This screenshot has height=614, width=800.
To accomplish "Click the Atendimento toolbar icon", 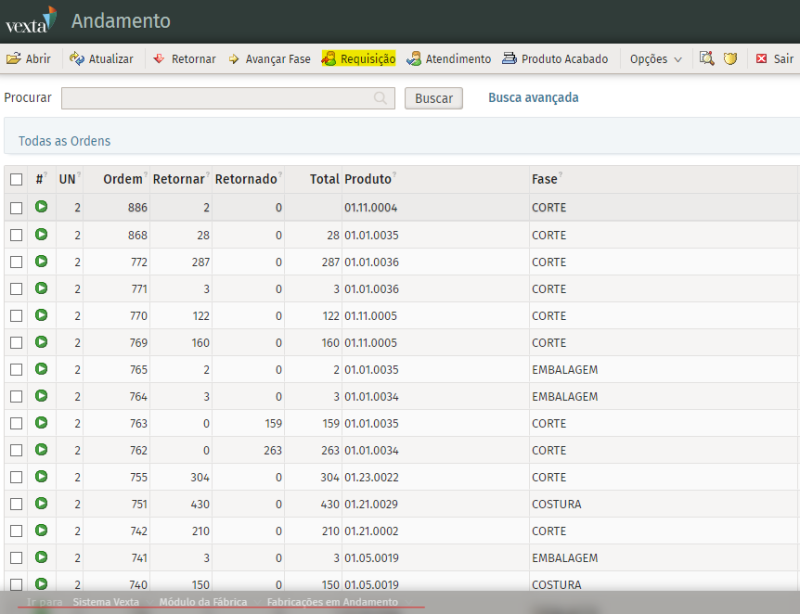I will tap(414, 59).
